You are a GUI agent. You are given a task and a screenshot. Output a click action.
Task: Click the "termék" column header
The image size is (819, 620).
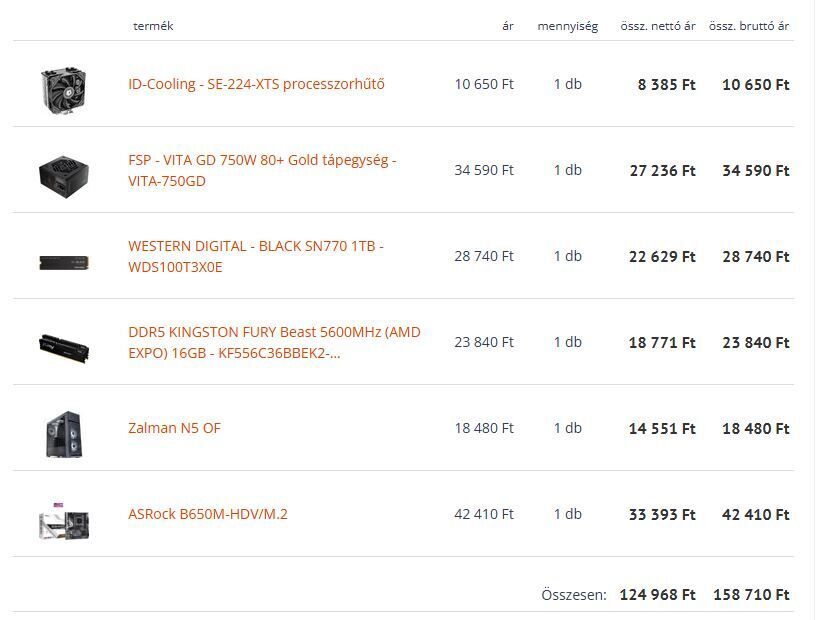click(x=153, y=26)
